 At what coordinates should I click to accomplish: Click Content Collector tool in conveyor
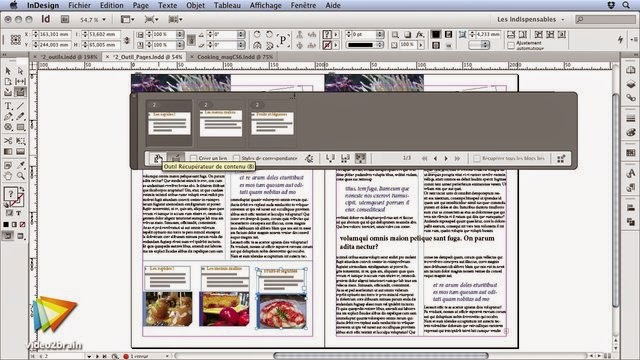point(158,158)
